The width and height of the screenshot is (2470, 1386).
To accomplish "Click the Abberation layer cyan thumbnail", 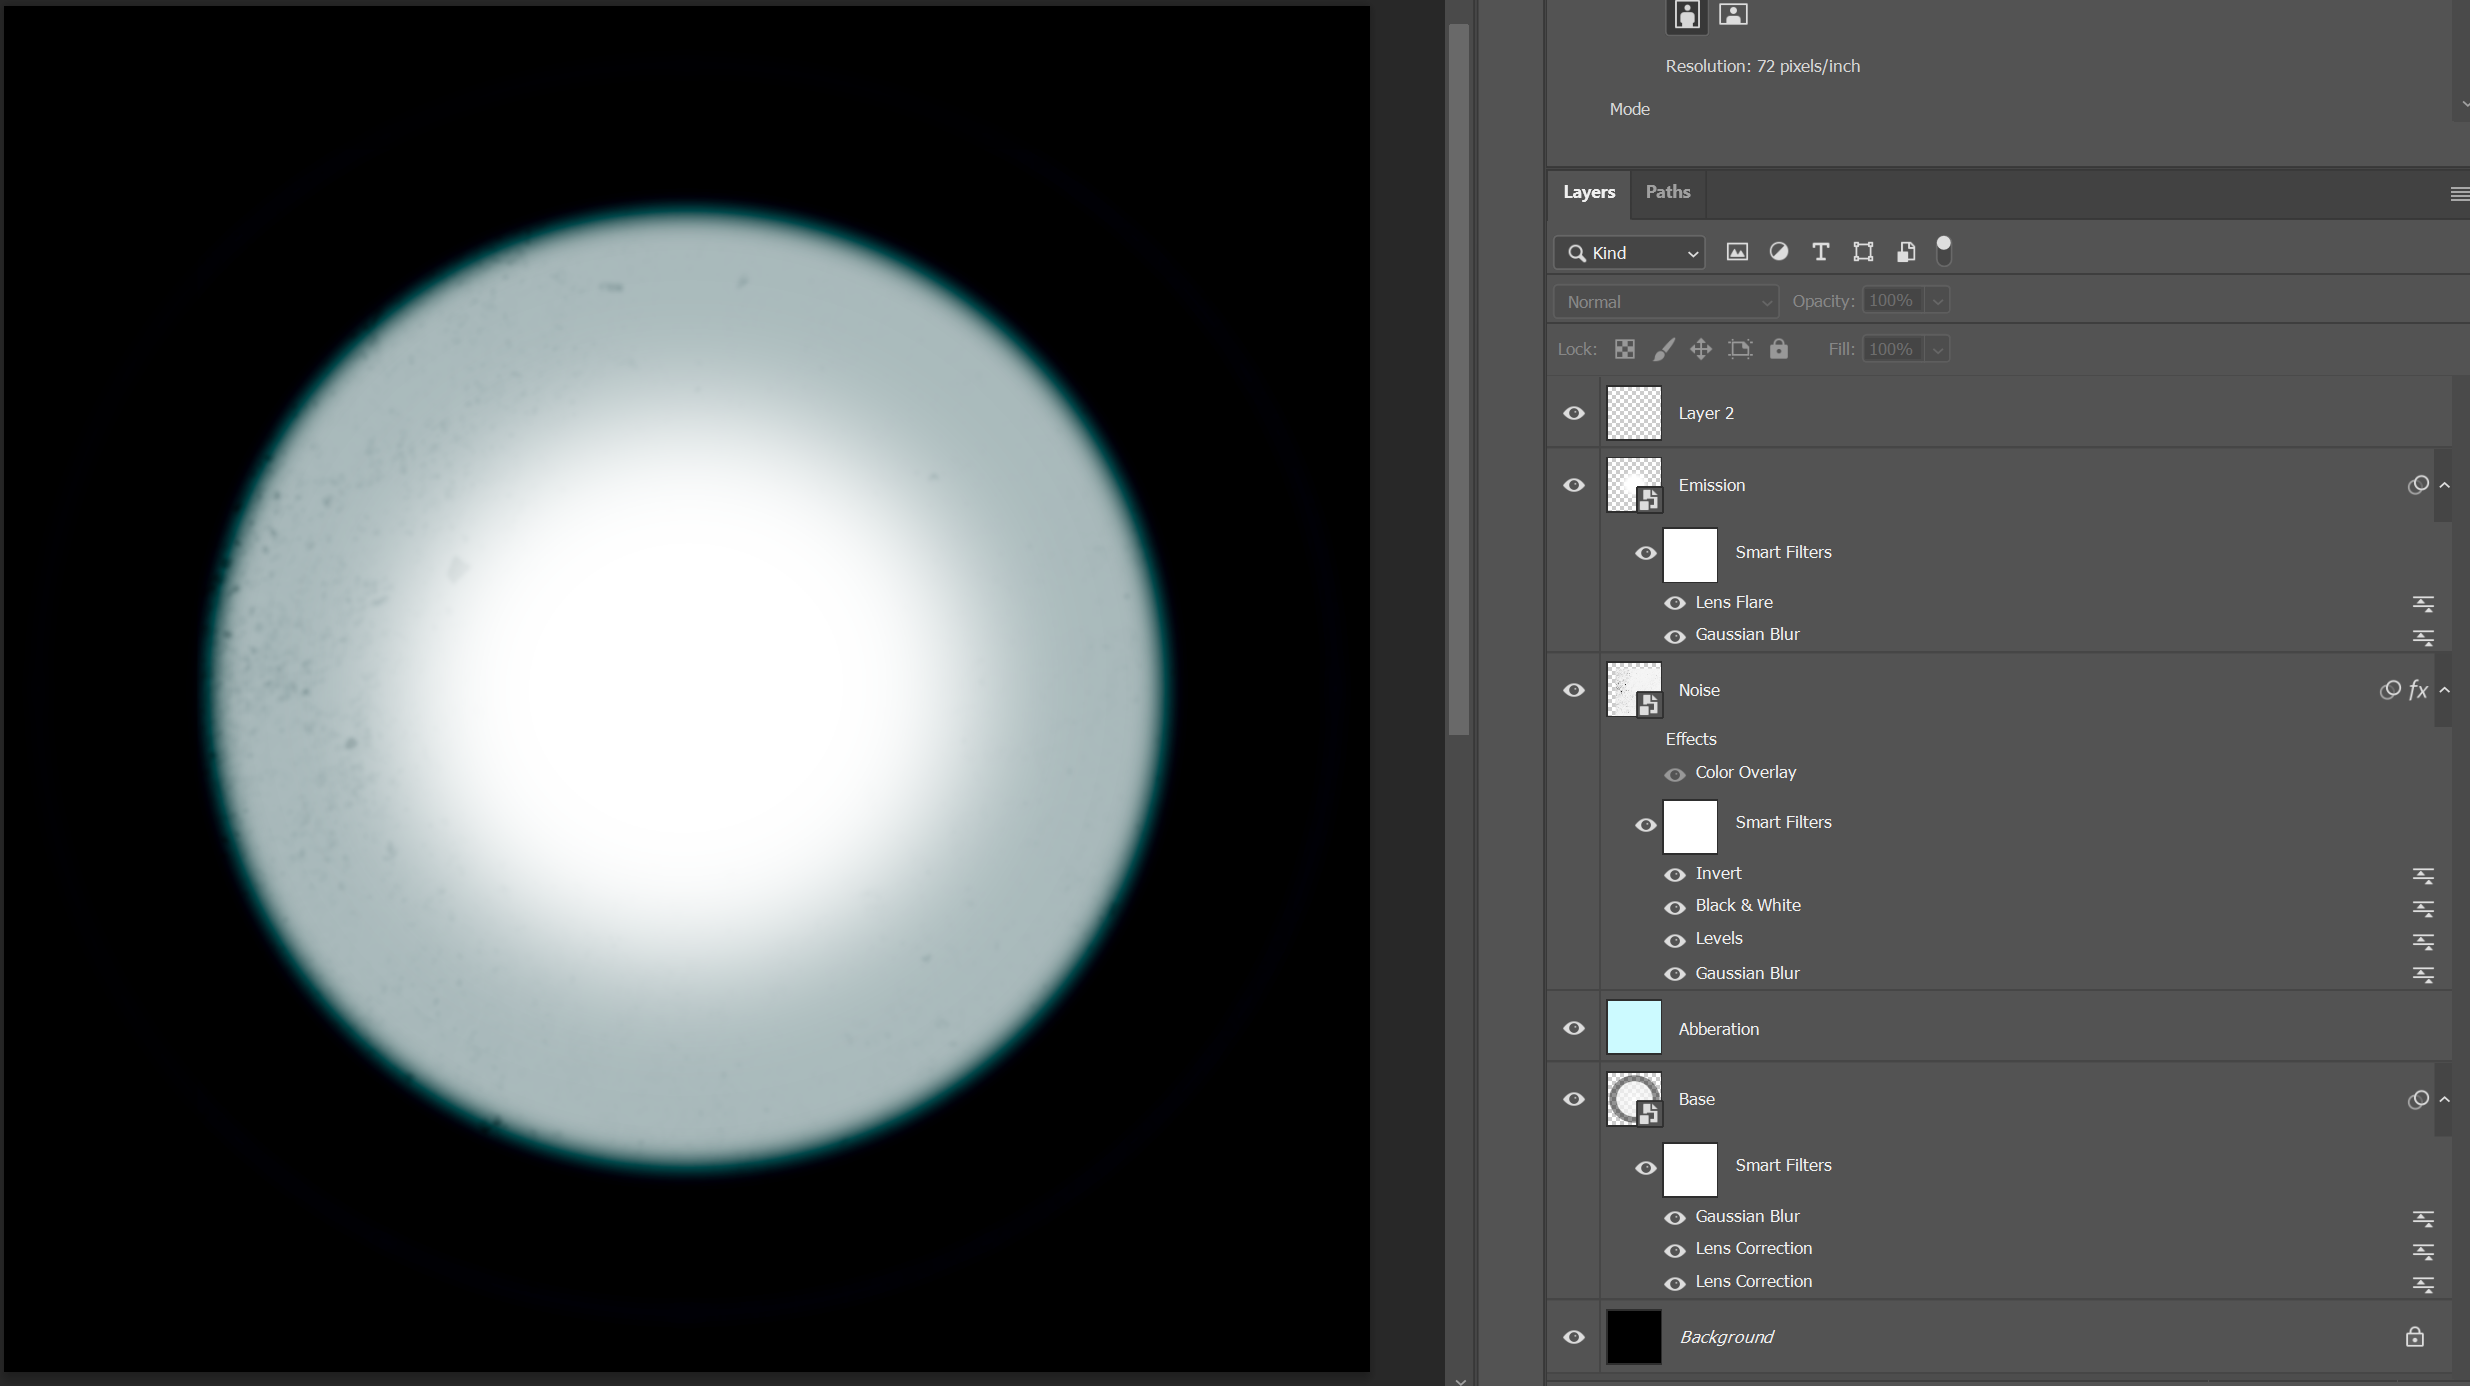I will (1634, 1027).
